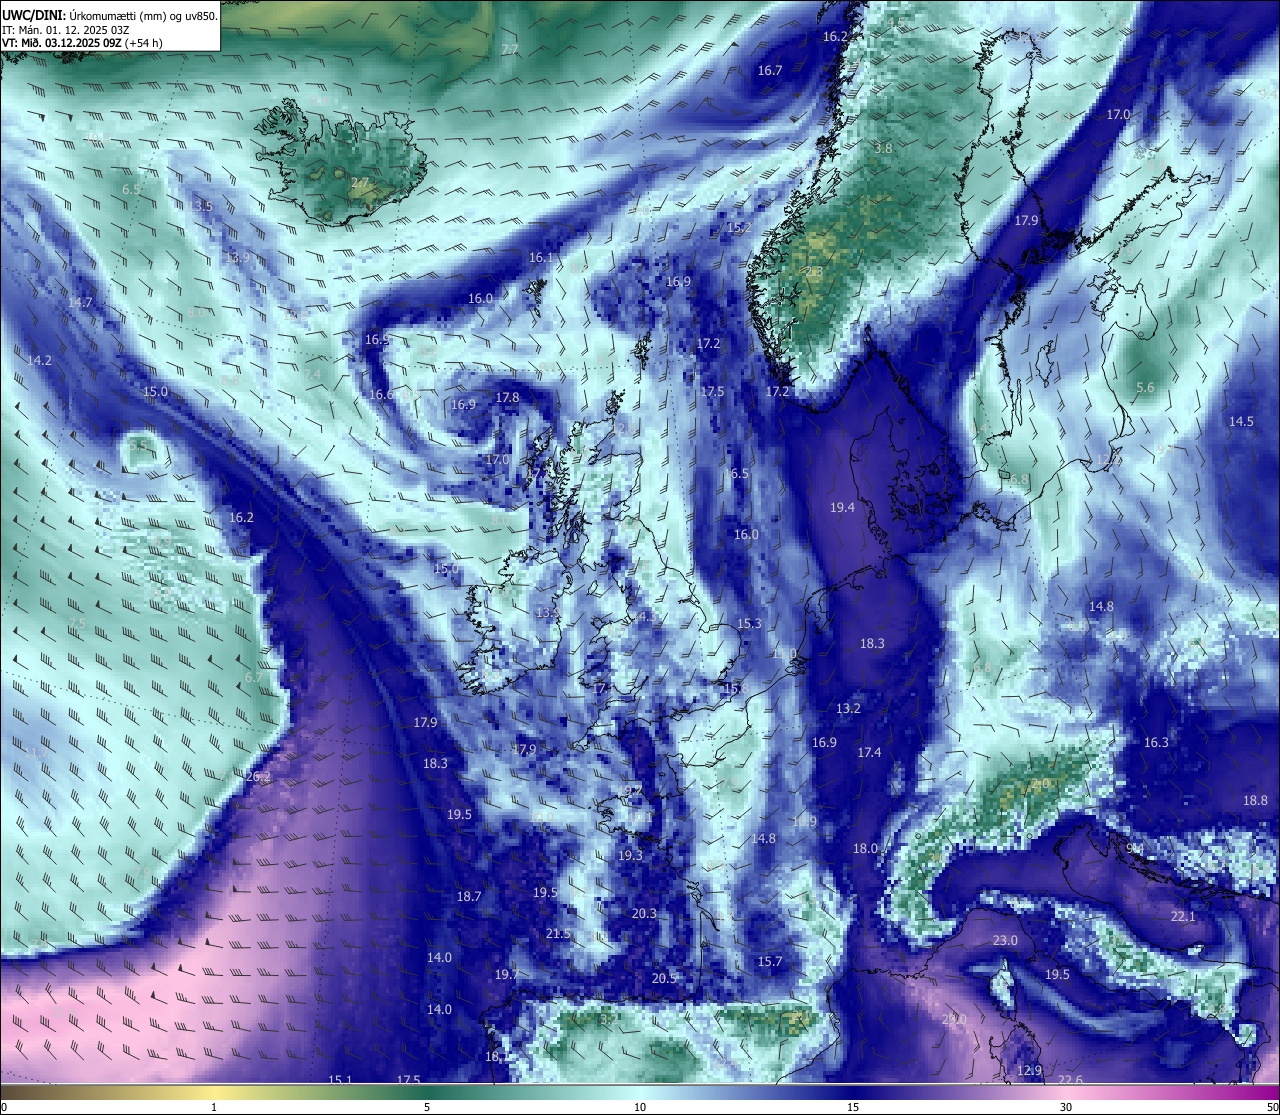
Task: Click the 2.7 value over Iceland
Action: tap(359, 184)
